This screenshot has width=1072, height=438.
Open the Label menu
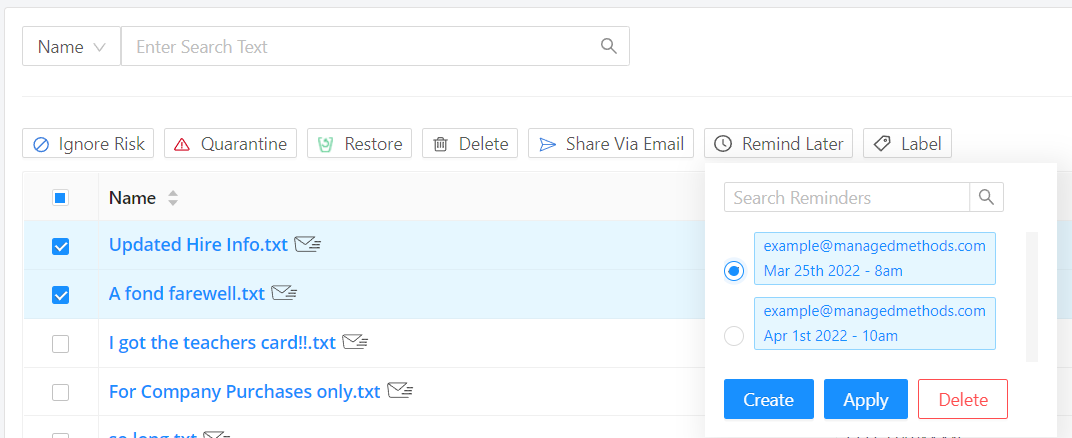click(x=907, y=143)
